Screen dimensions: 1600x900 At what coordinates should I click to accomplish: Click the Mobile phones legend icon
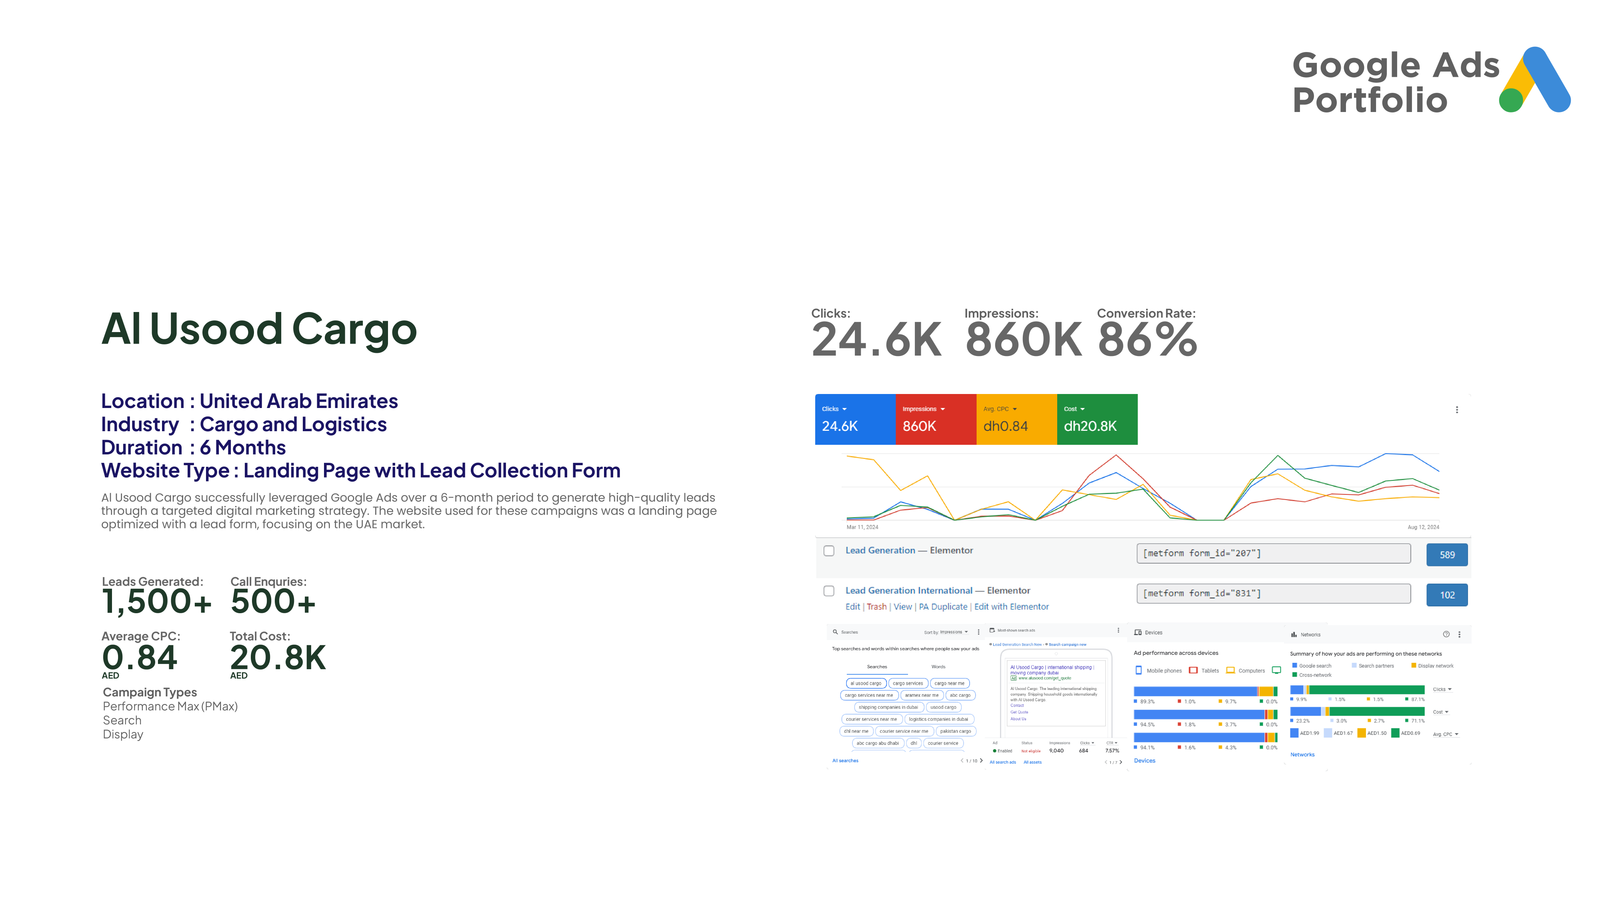[x=1139, y=670]
